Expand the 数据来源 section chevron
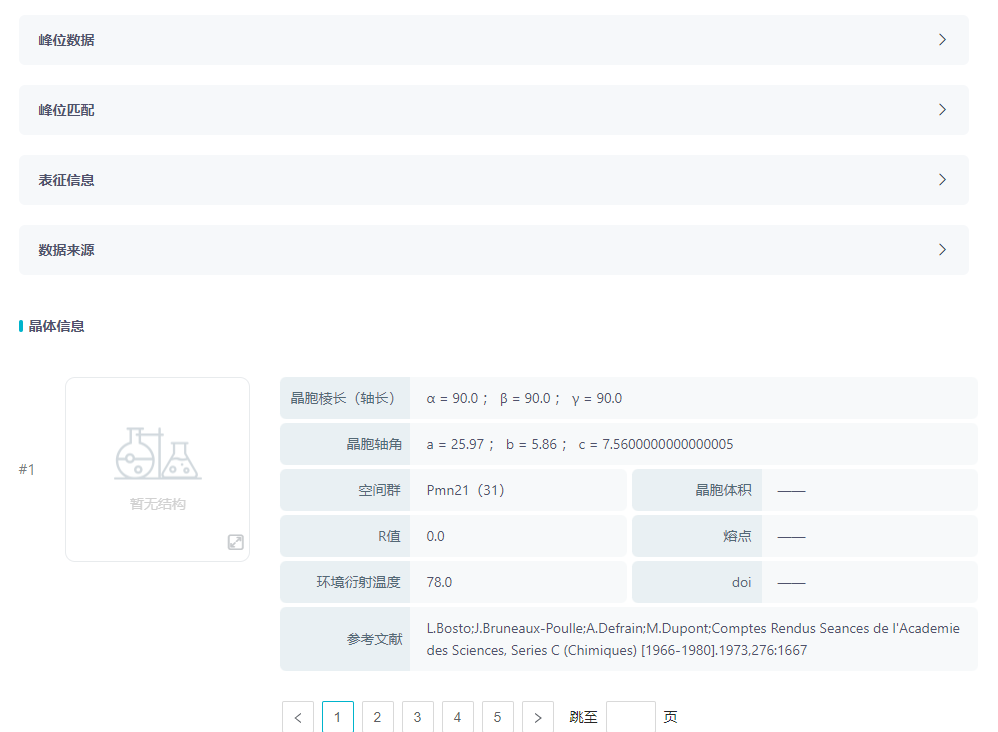 (x=942, y=250)
